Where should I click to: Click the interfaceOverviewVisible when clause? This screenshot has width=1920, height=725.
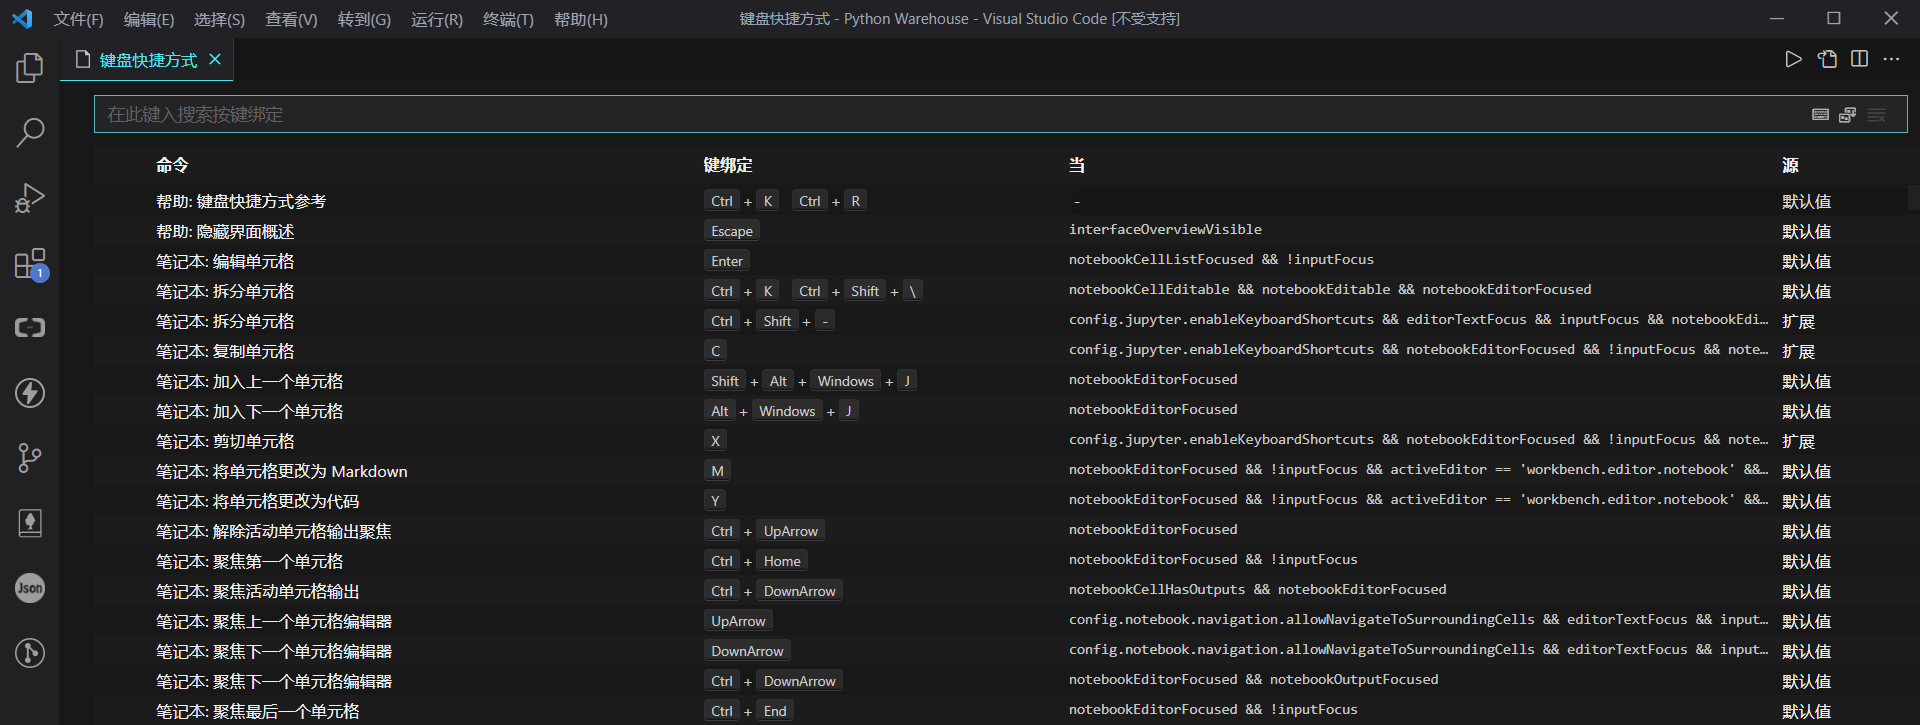[1165, 230]
